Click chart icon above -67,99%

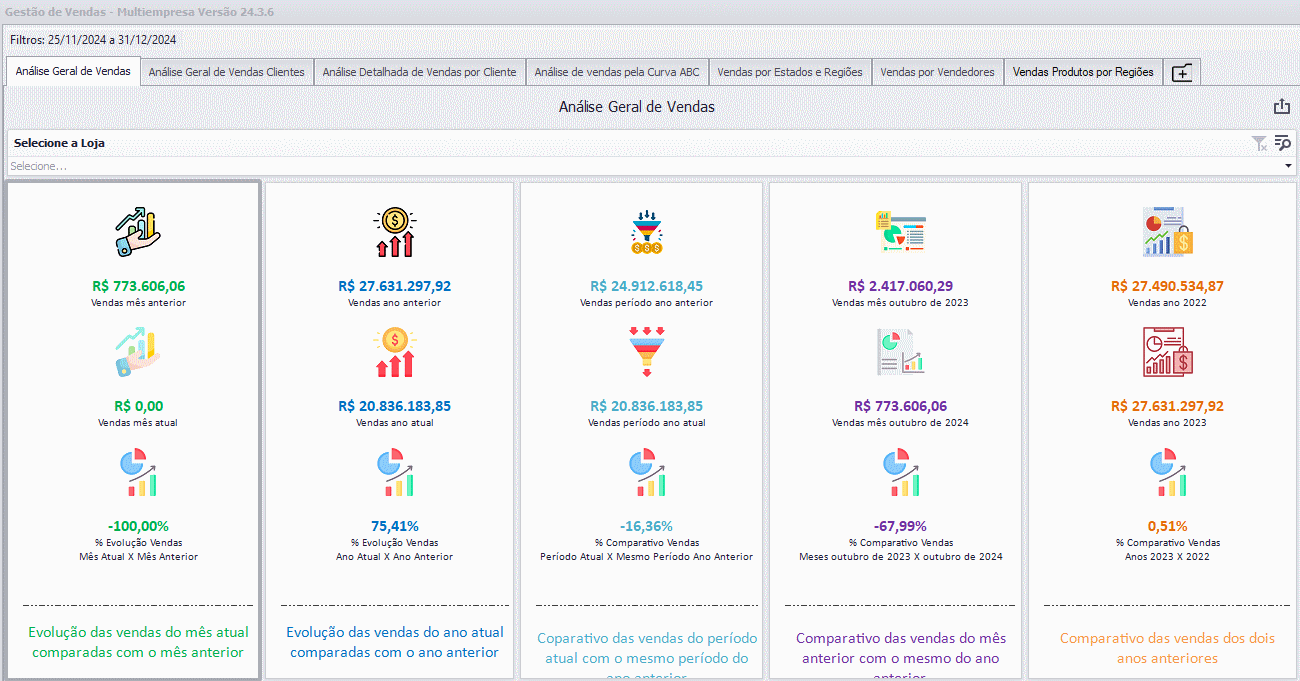(x=900, y=474)
